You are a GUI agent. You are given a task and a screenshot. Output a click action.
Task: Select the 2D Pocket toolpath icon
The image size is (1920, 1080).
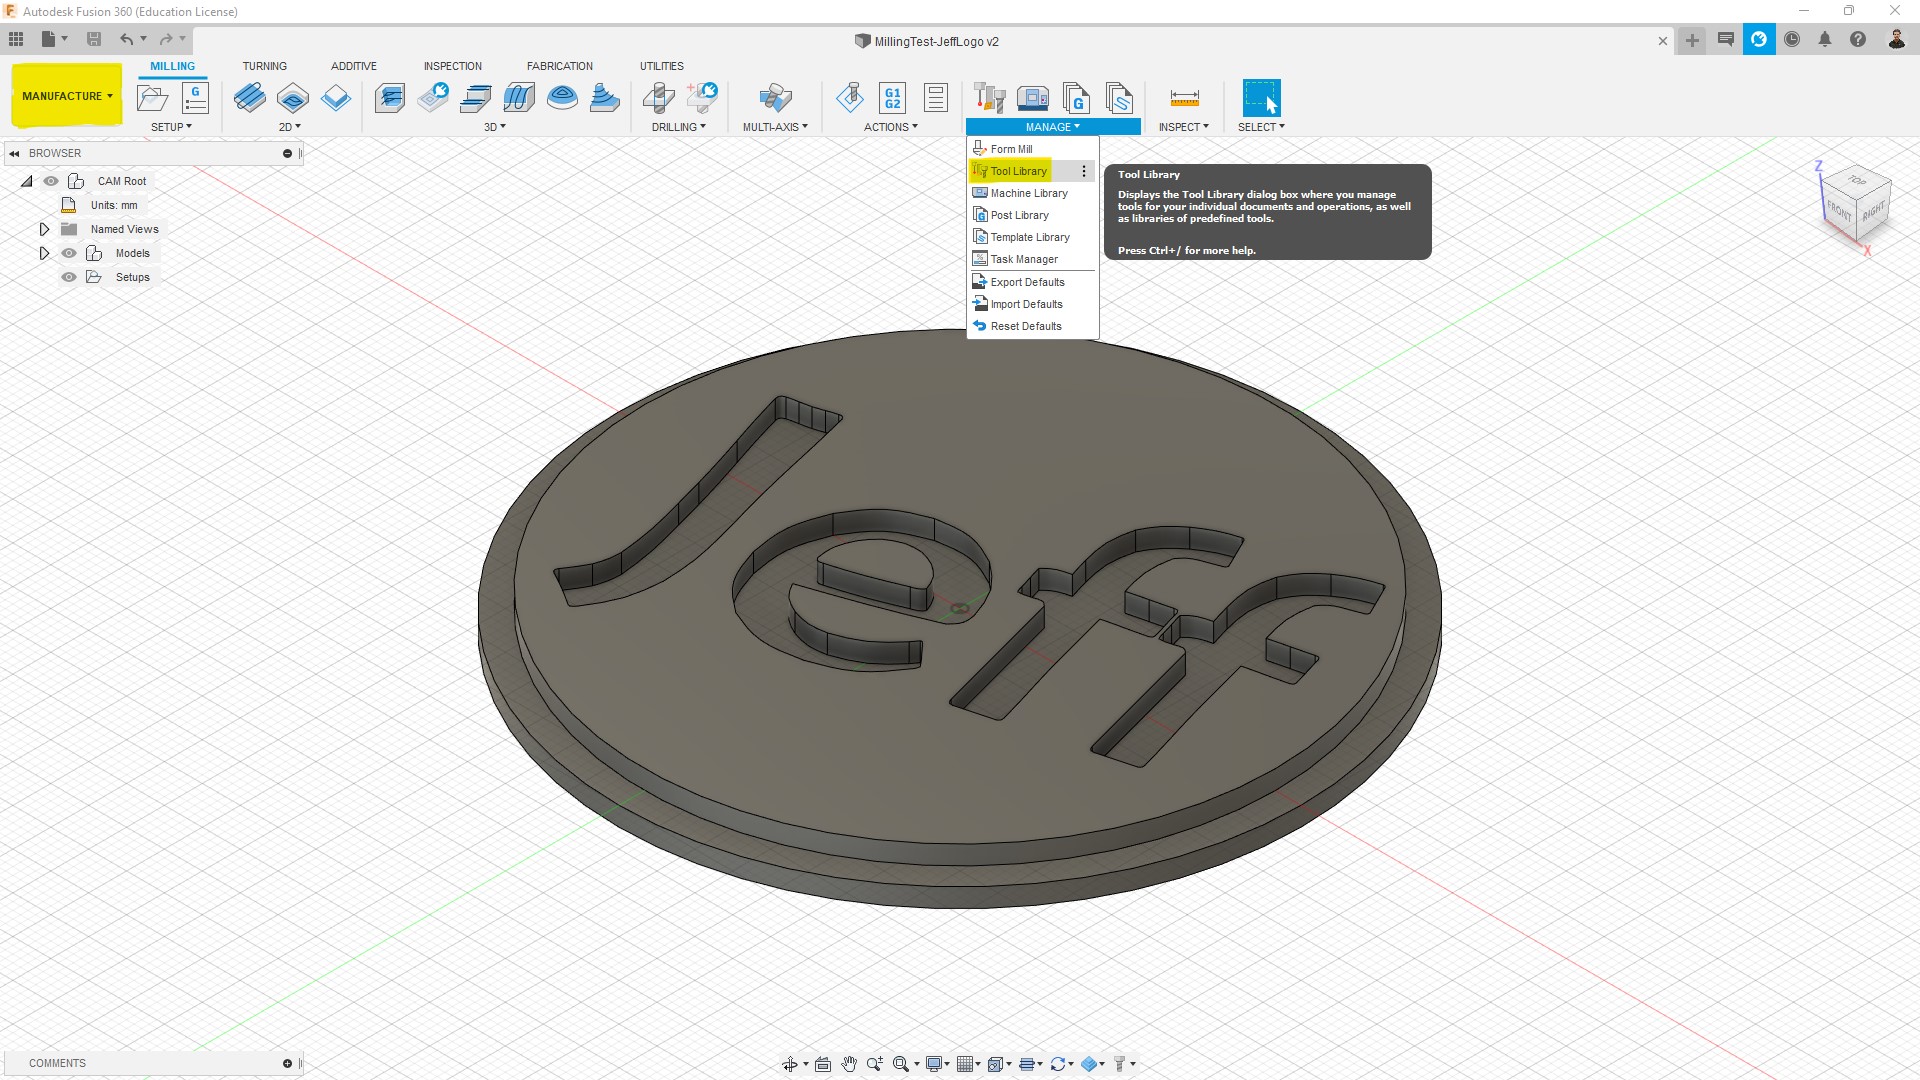pos(293,98)
